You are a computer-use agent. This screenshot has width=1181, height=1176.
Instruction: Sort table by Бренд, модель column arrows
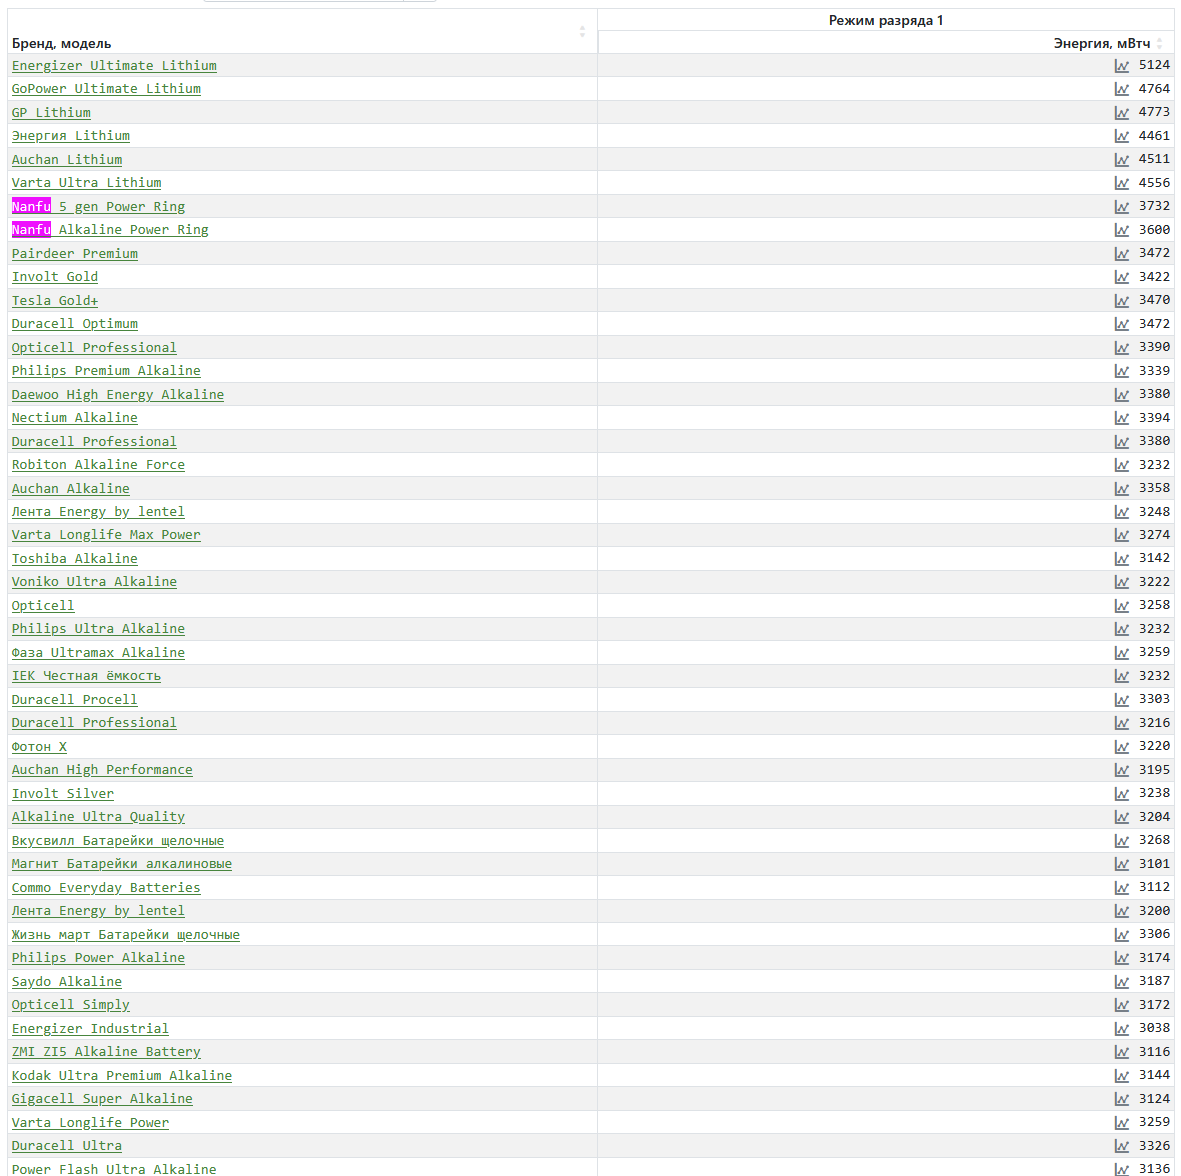click(582, 32)
